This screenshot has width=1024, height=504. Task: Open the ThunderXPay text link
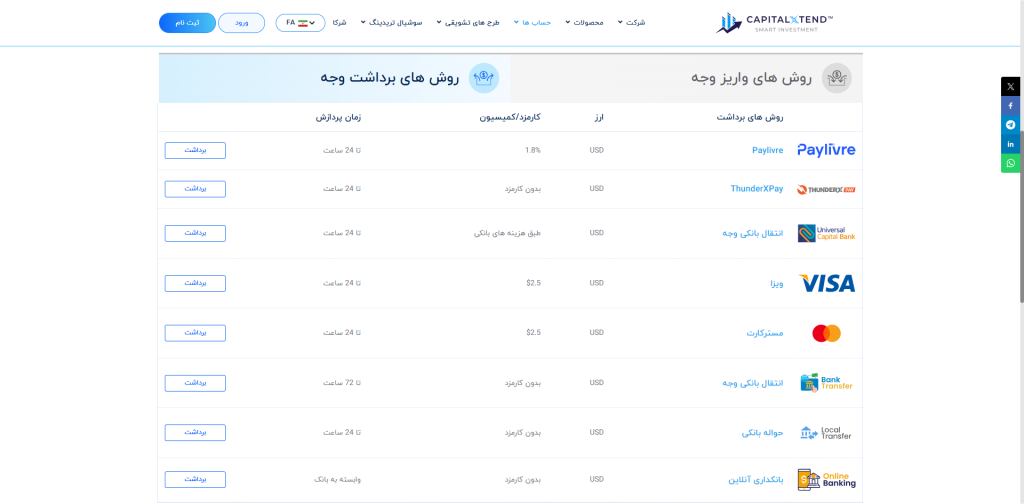point(757,189)
